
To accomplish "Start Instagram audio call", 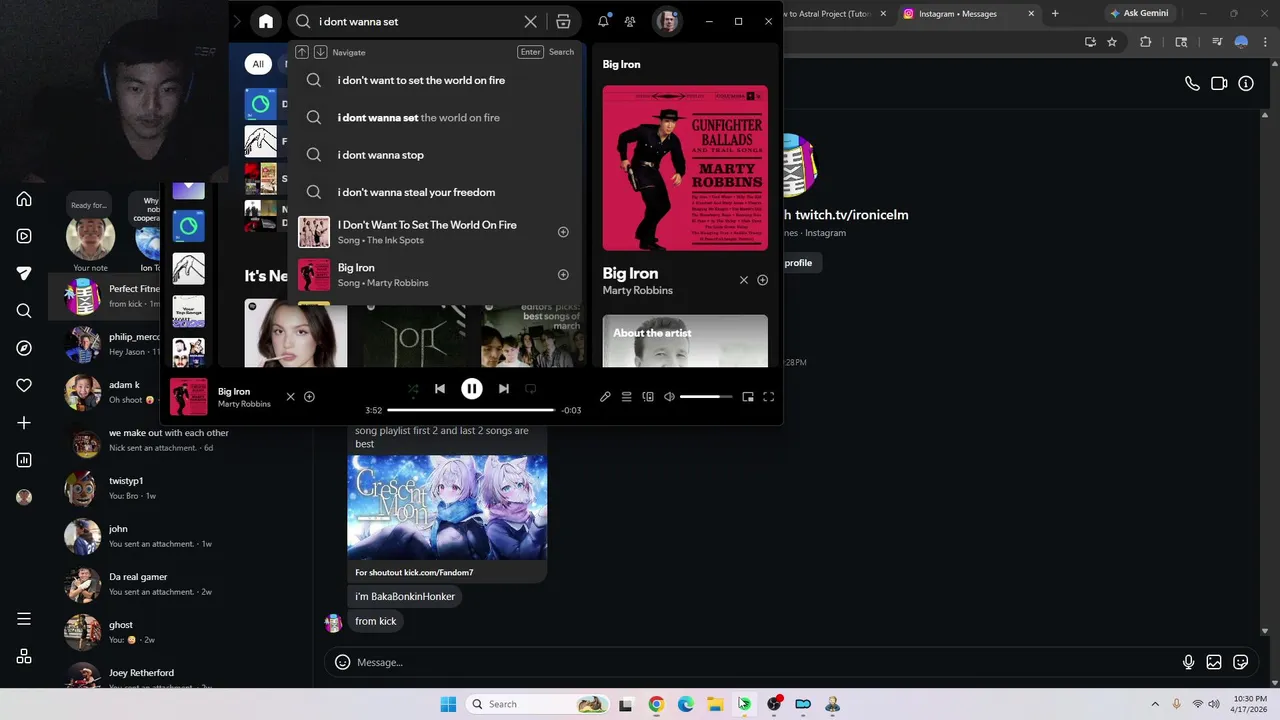I will (x=1192, y=84).
